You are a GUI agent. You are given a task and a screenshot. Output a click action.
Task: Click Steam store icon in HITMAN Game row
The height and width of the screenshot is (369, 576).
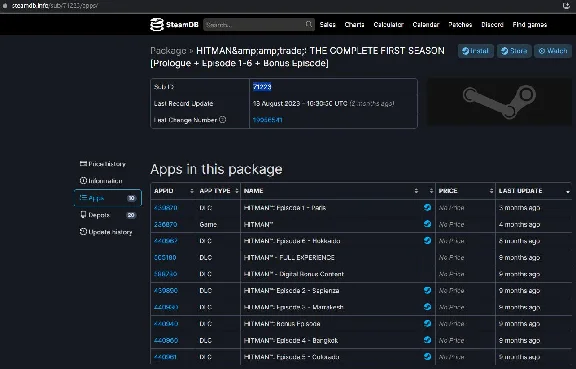pos(427,224)
